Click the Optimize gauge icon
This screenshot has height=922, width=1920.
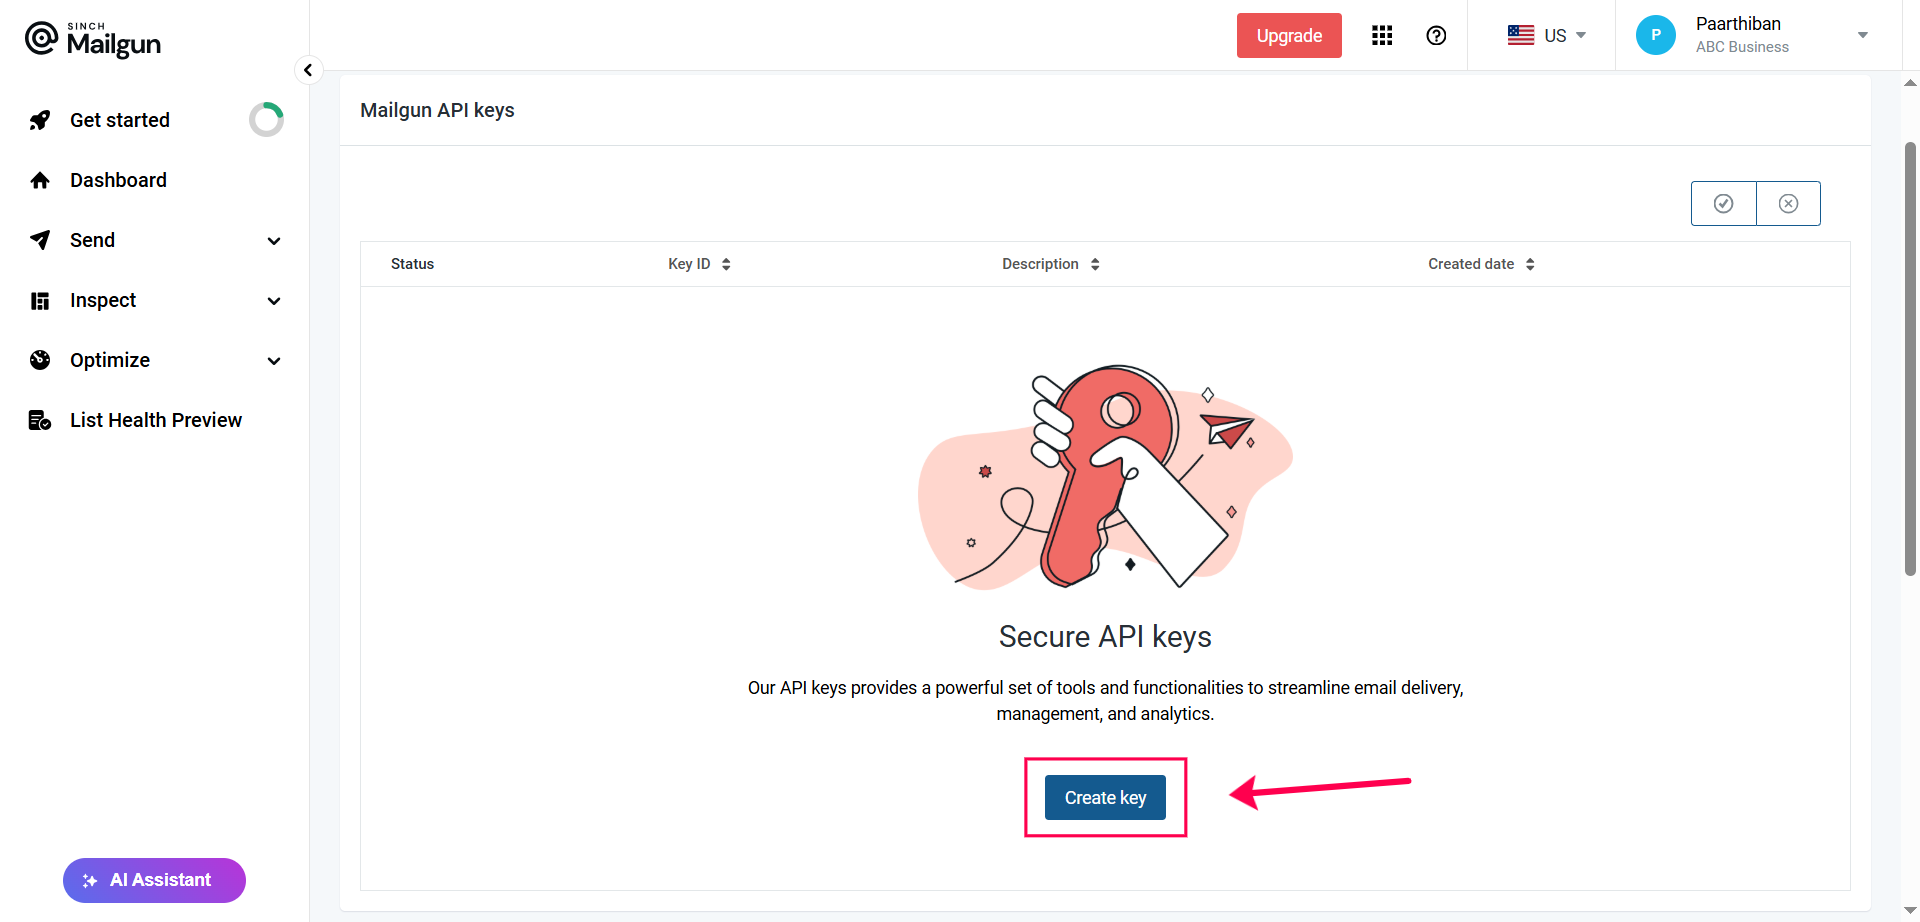point(39,360)
